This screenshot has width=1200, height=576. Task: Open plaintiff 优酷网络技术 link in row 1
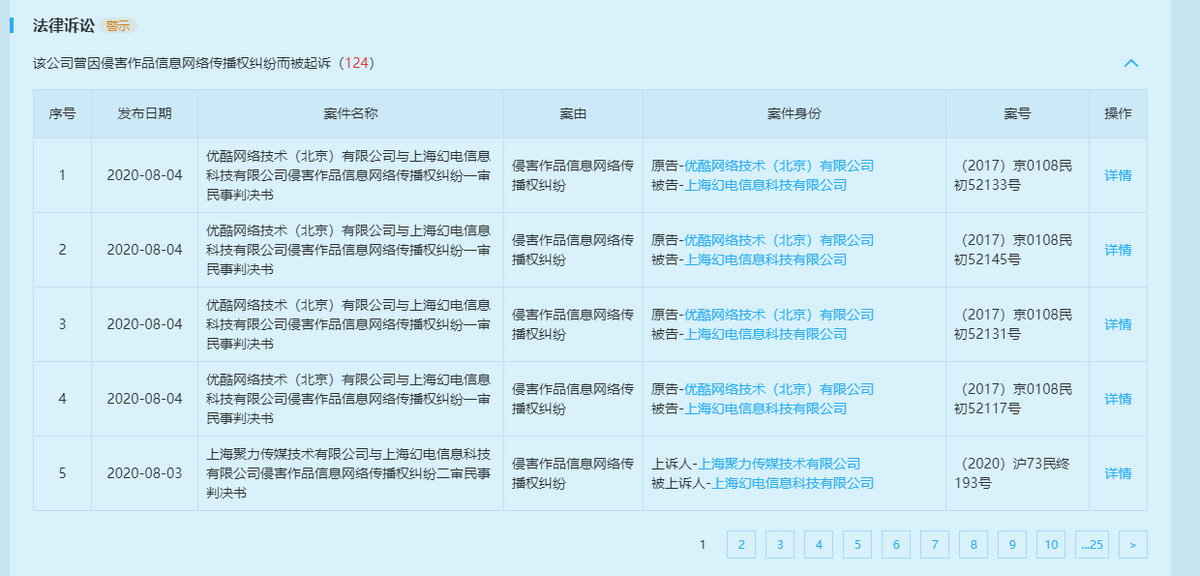point(779,165)
